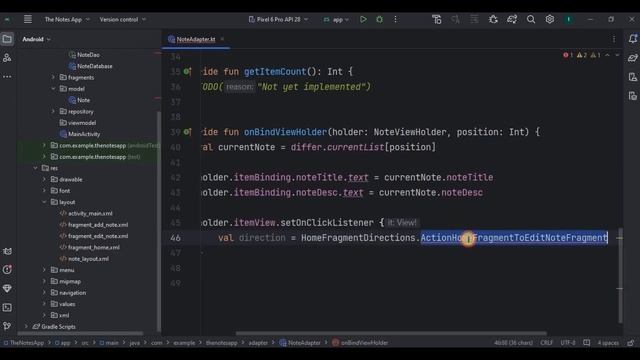Open the Project tool window
Image resolution: width=640 pixels, height=360 pixels.
7,39
